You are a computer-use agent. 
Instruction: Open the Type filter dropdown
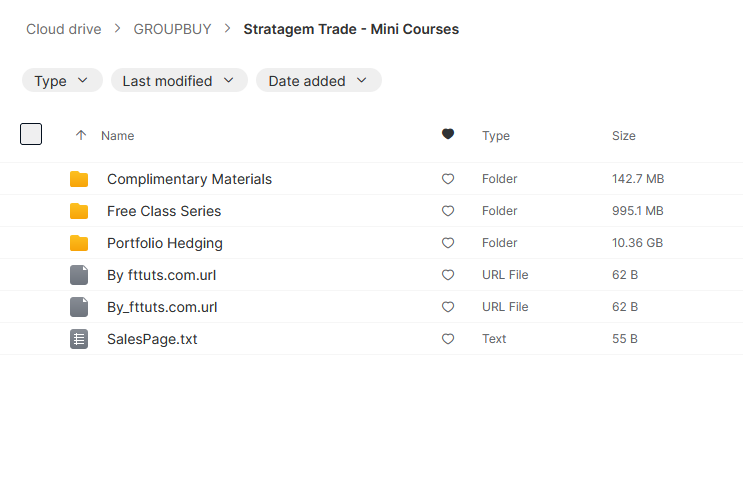click(62, 81)
